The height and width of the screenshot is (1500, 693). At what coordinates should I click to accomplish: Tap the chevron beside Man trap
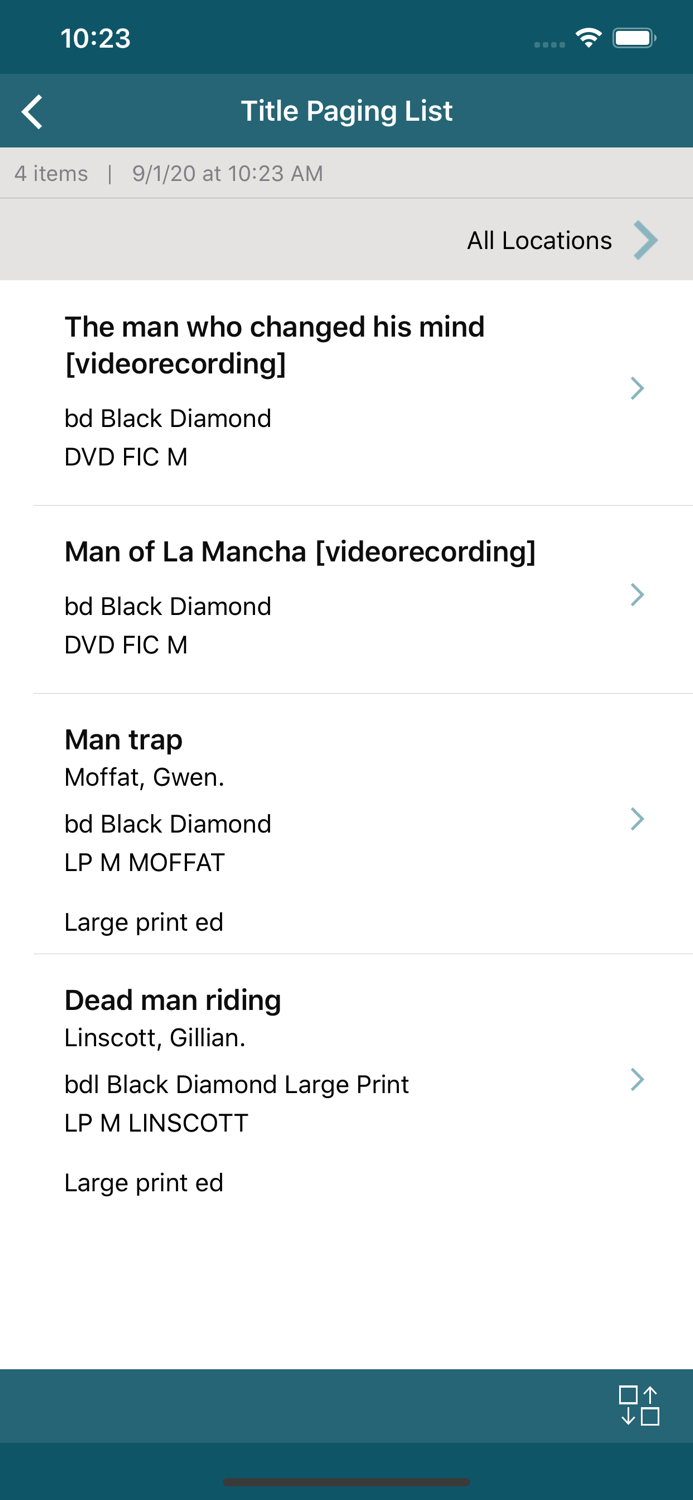(637, 819)
